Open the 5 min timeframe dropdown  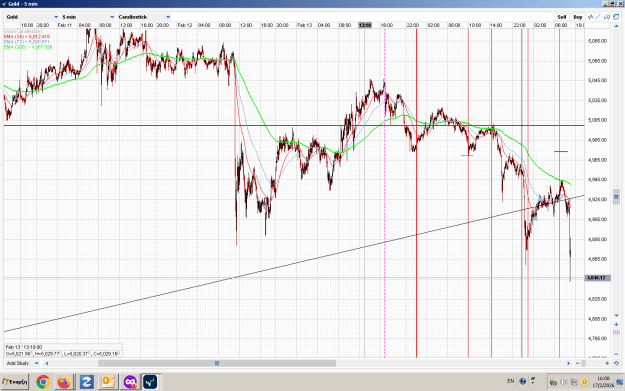coord(88,17)
